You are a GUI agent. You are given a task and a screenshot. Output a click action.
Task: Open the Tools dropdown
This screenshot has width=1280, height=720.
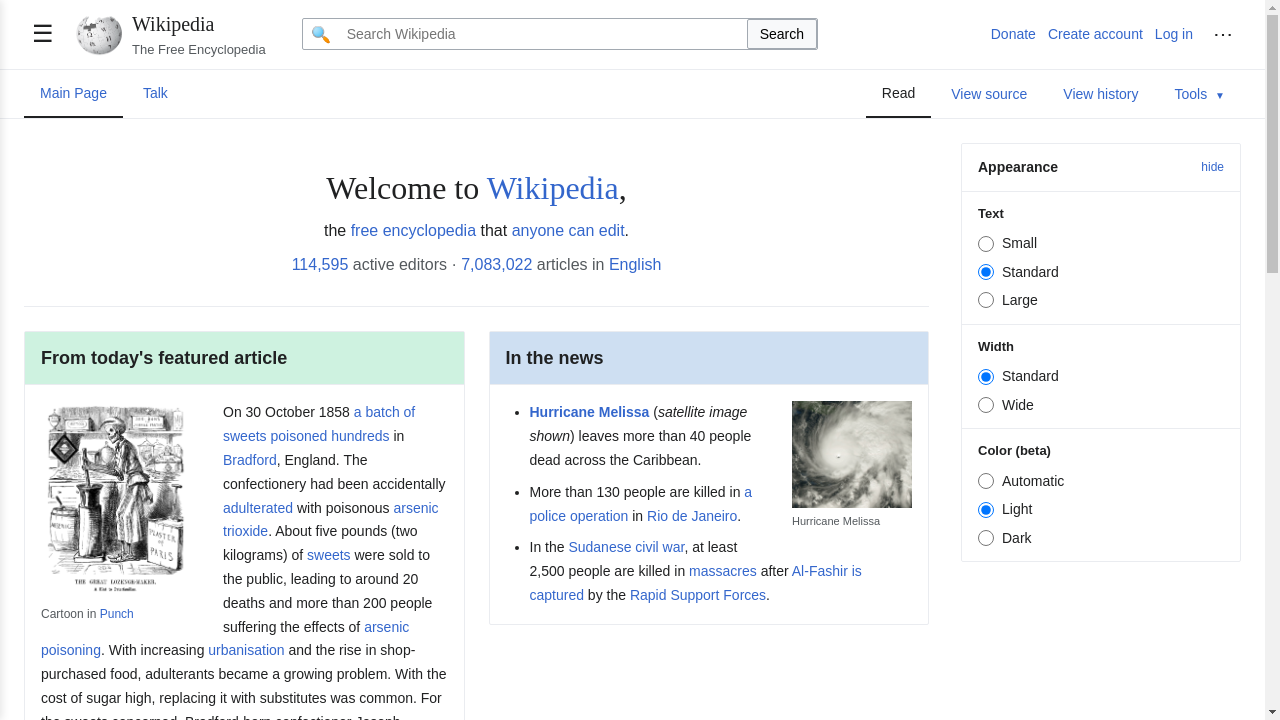point(1198,94)
